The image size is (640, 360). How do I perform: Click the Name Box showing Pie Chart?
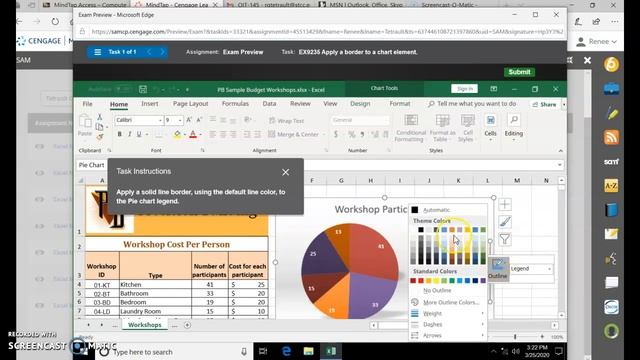tap(91, 165)
